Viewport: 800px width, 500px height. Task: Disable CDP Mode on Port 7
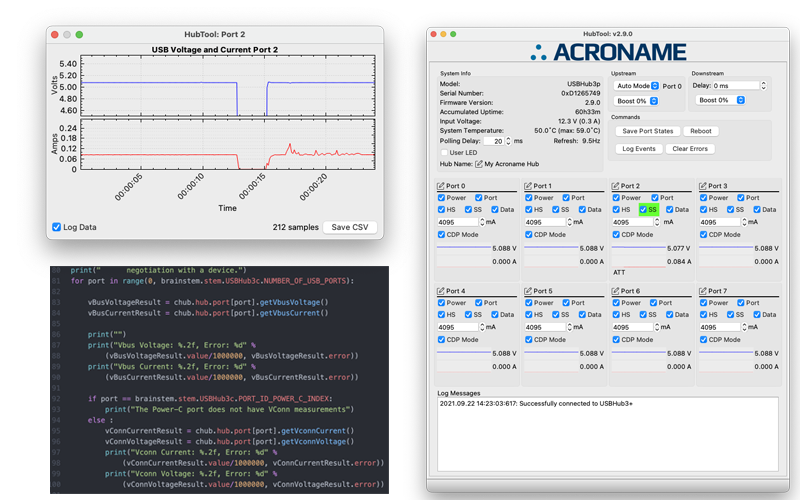[704, 340]
